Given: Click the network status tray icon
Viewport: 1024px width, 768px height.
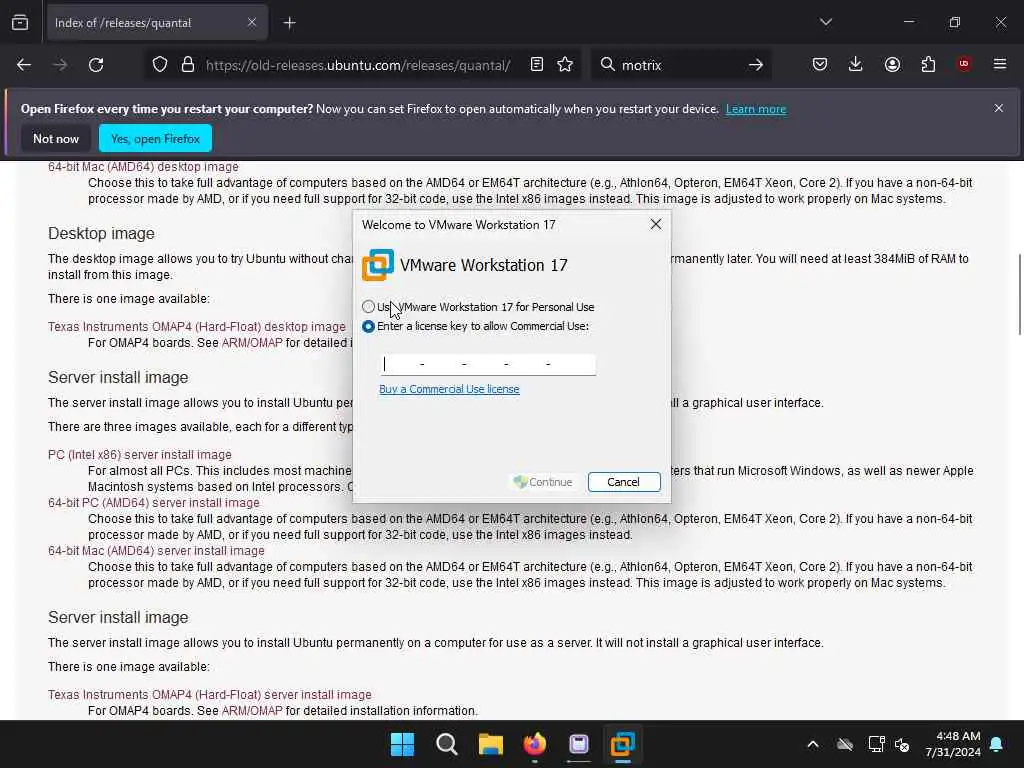Looking at the screenshot, I should (876, 744).
